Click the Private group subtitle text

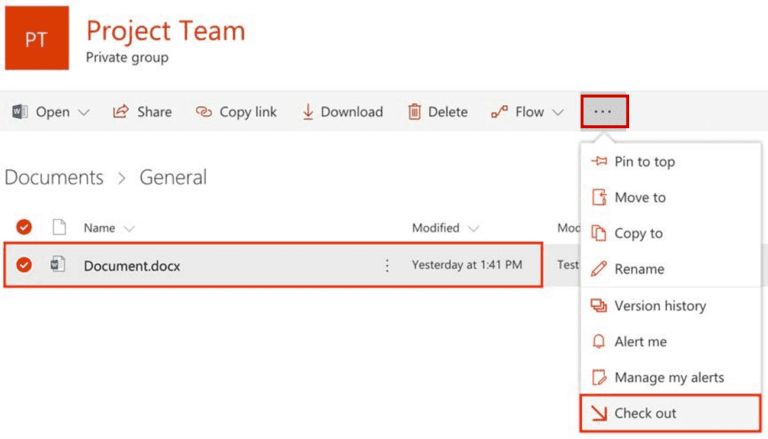tap(127, 58)
